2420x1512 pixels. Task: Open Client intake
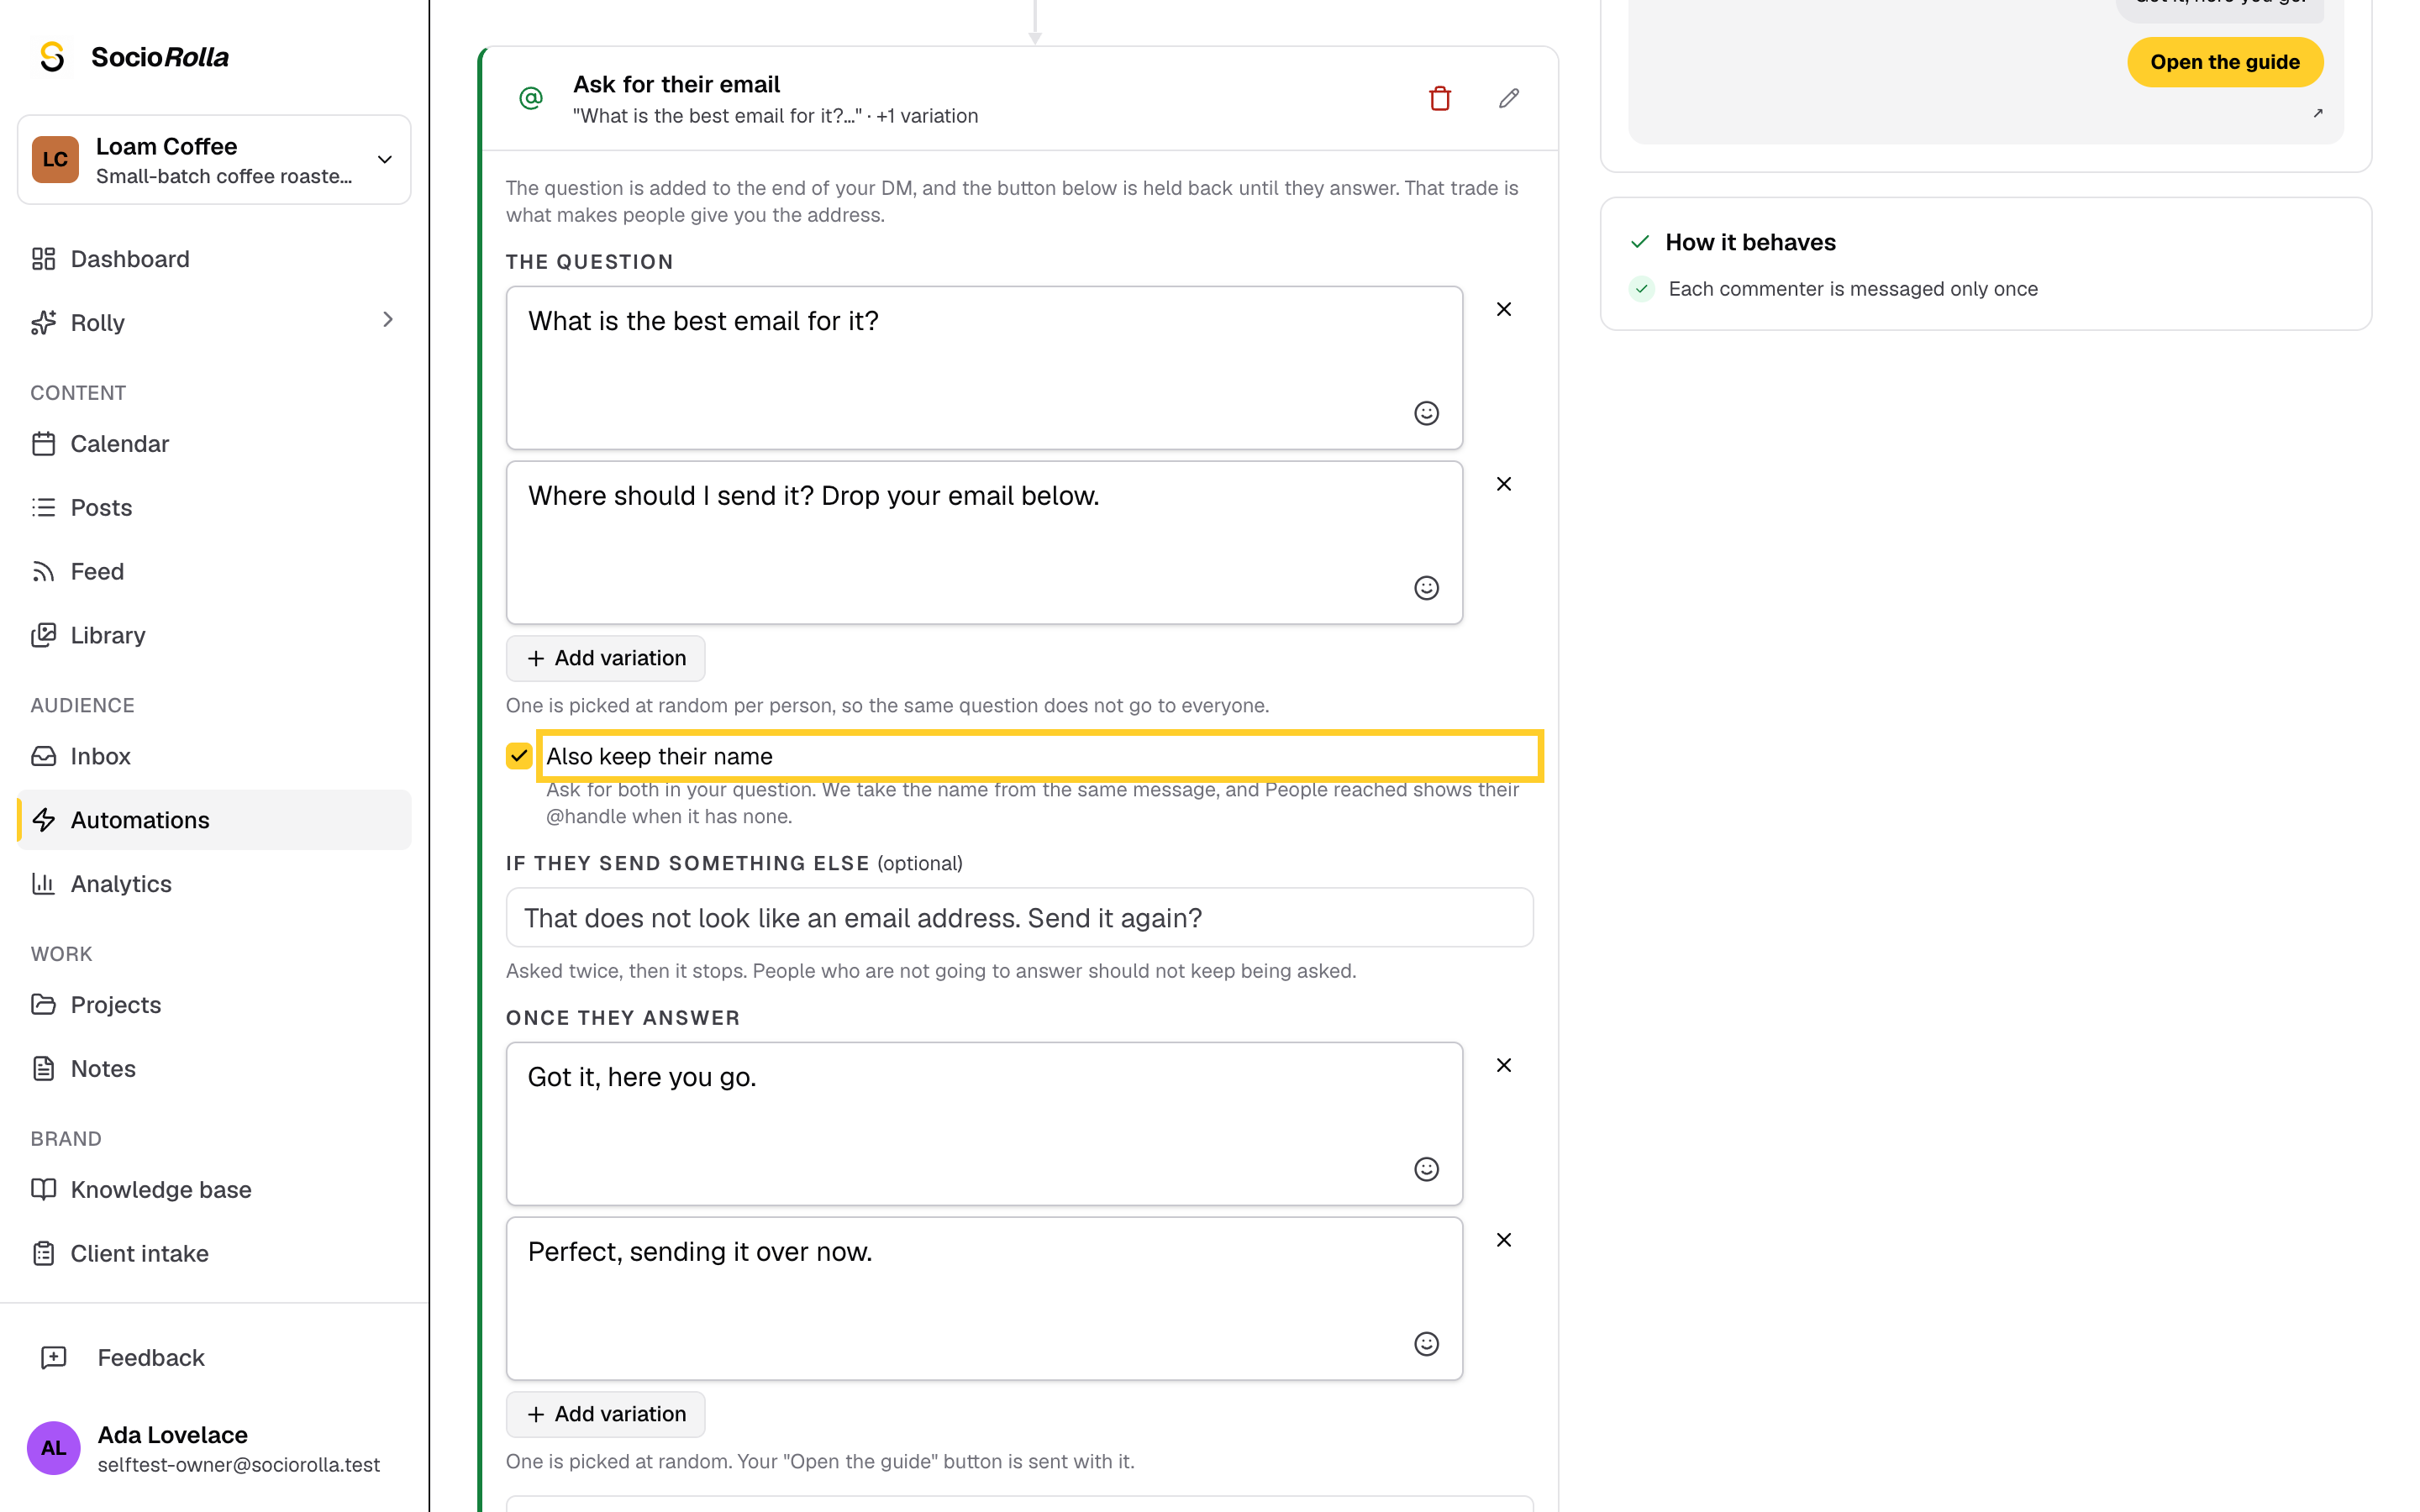coord(214,1254)
